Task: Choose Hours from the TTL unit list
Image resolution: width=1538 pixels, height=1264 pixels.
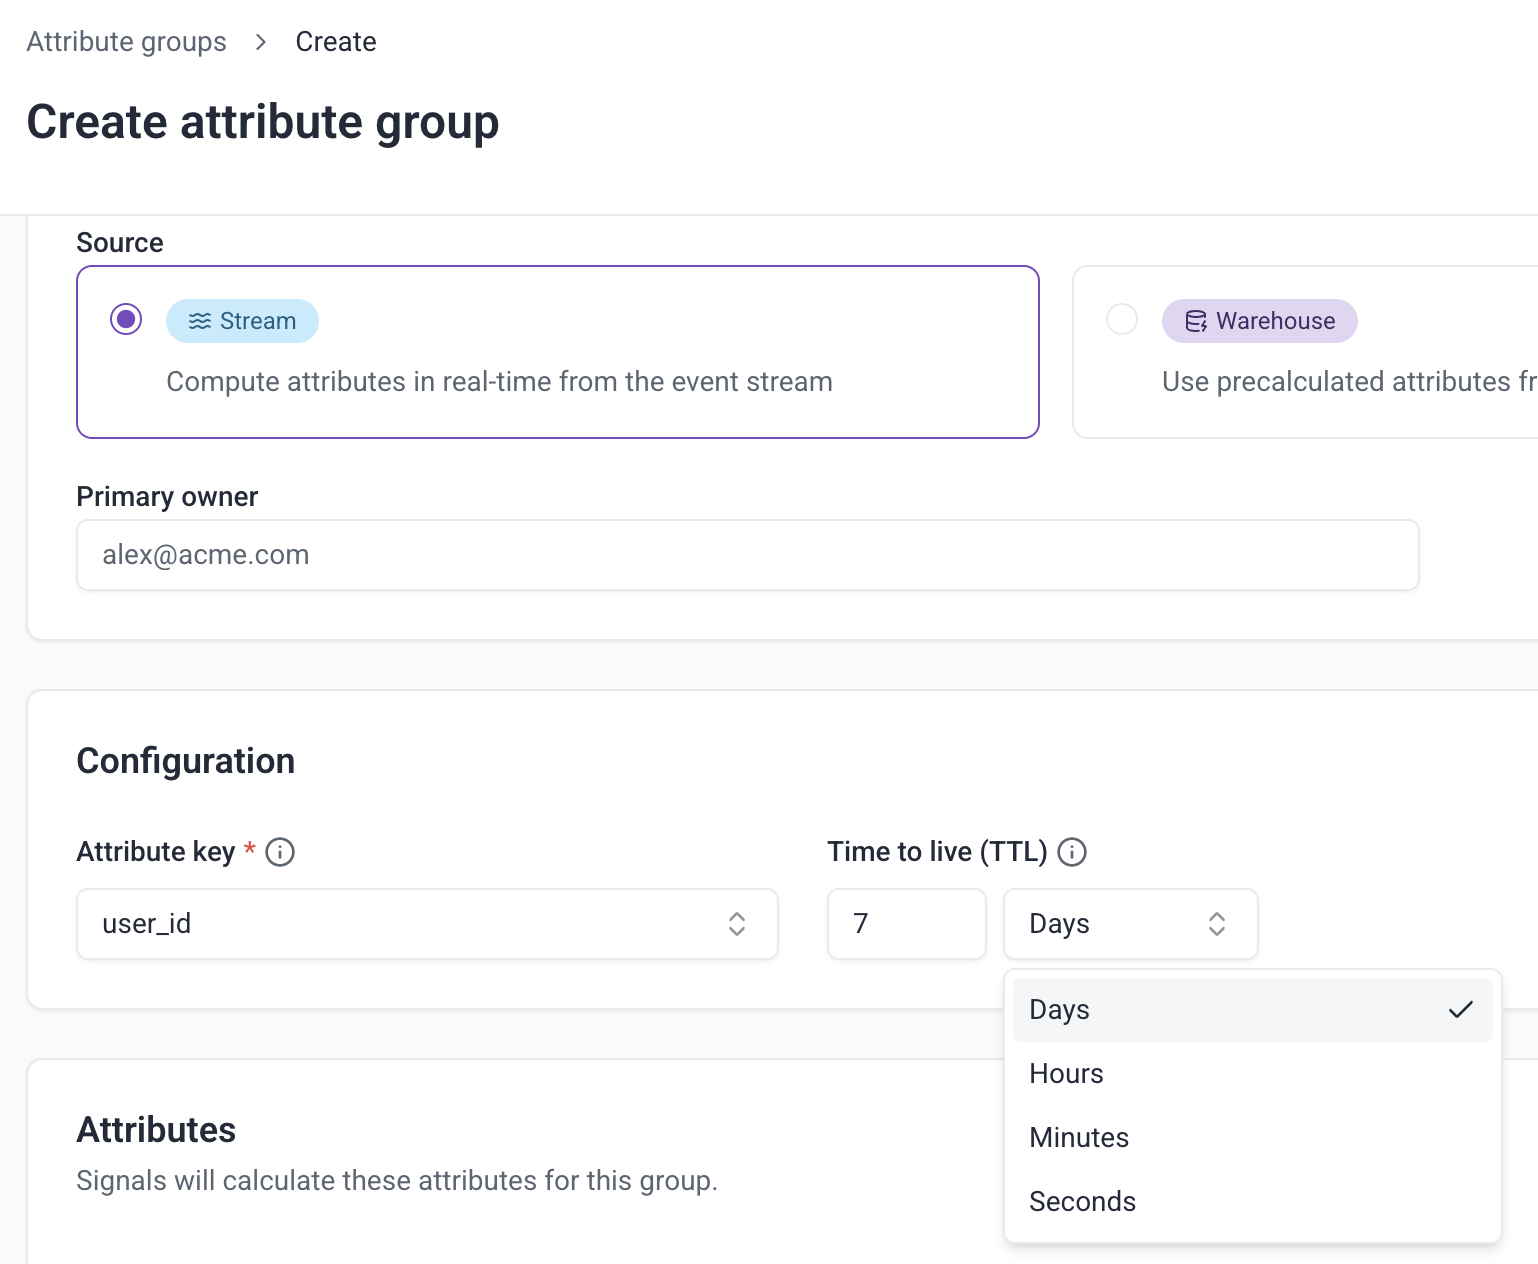Action: [x=1252, y=1074]
